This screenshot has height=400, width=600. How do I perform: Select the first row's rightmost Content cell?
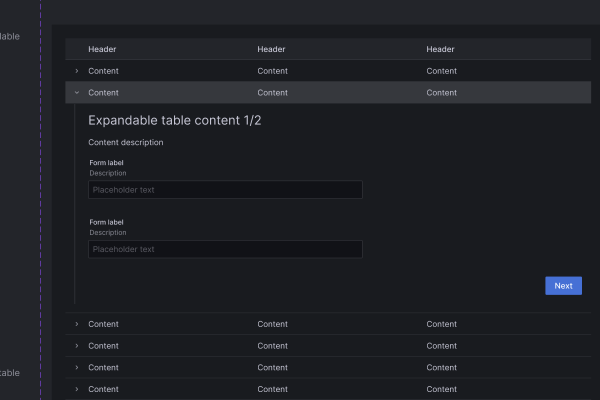click(441, 71)
